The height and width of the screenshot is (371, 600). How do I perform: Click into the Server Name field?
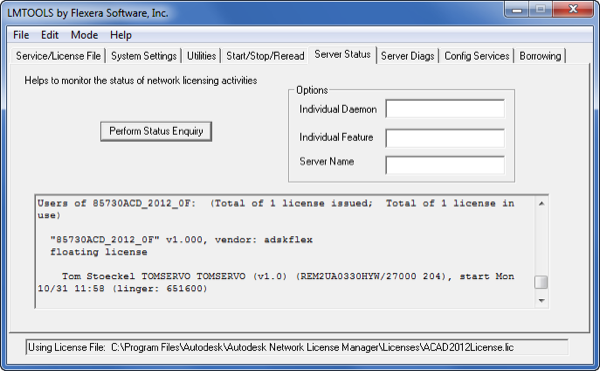[445, 165]
